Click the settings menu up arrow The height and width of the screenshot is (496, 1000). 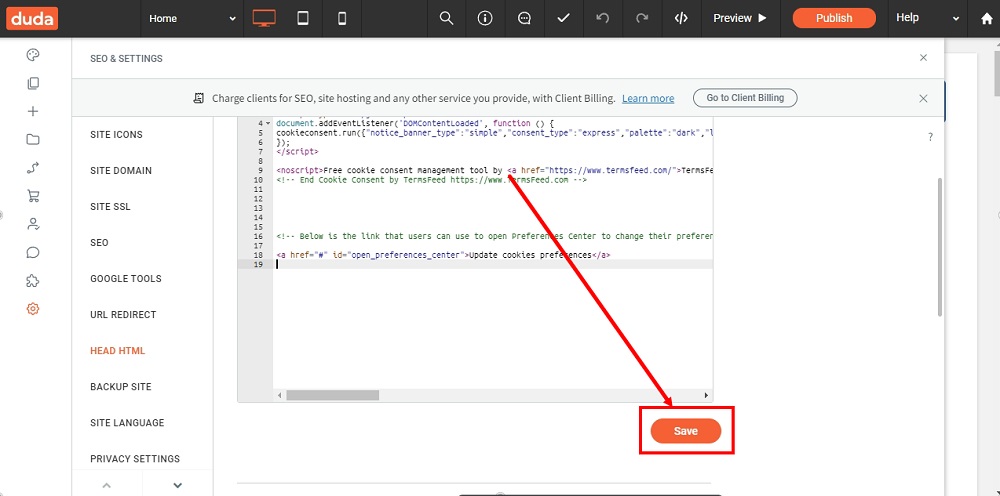(x=107, y=485)
